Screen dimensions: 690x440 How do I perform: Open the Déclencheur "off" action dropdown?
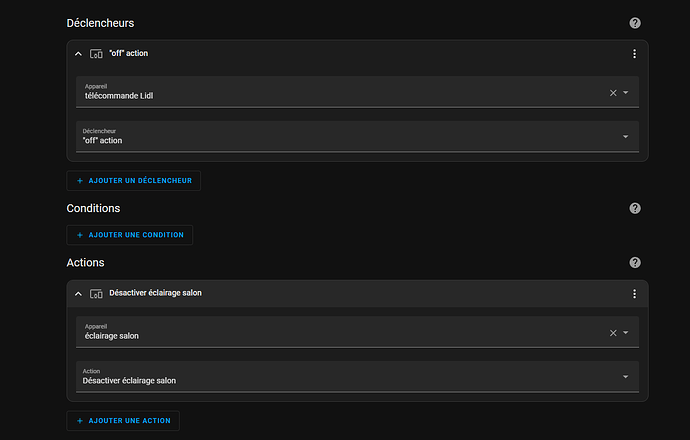[x=357, y=137]
